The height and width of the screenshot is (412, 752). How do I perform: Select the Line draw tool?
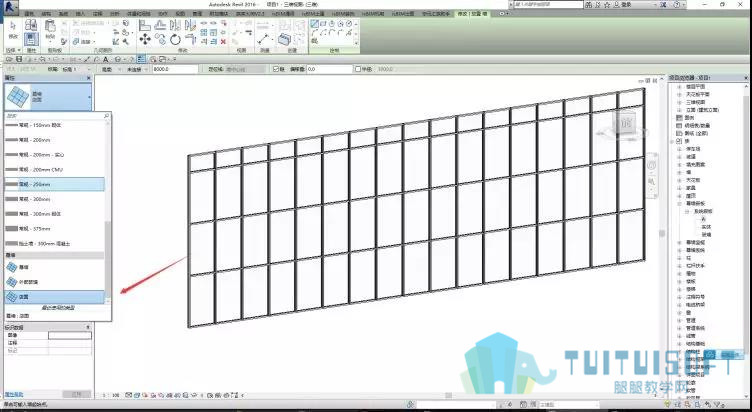315,24
